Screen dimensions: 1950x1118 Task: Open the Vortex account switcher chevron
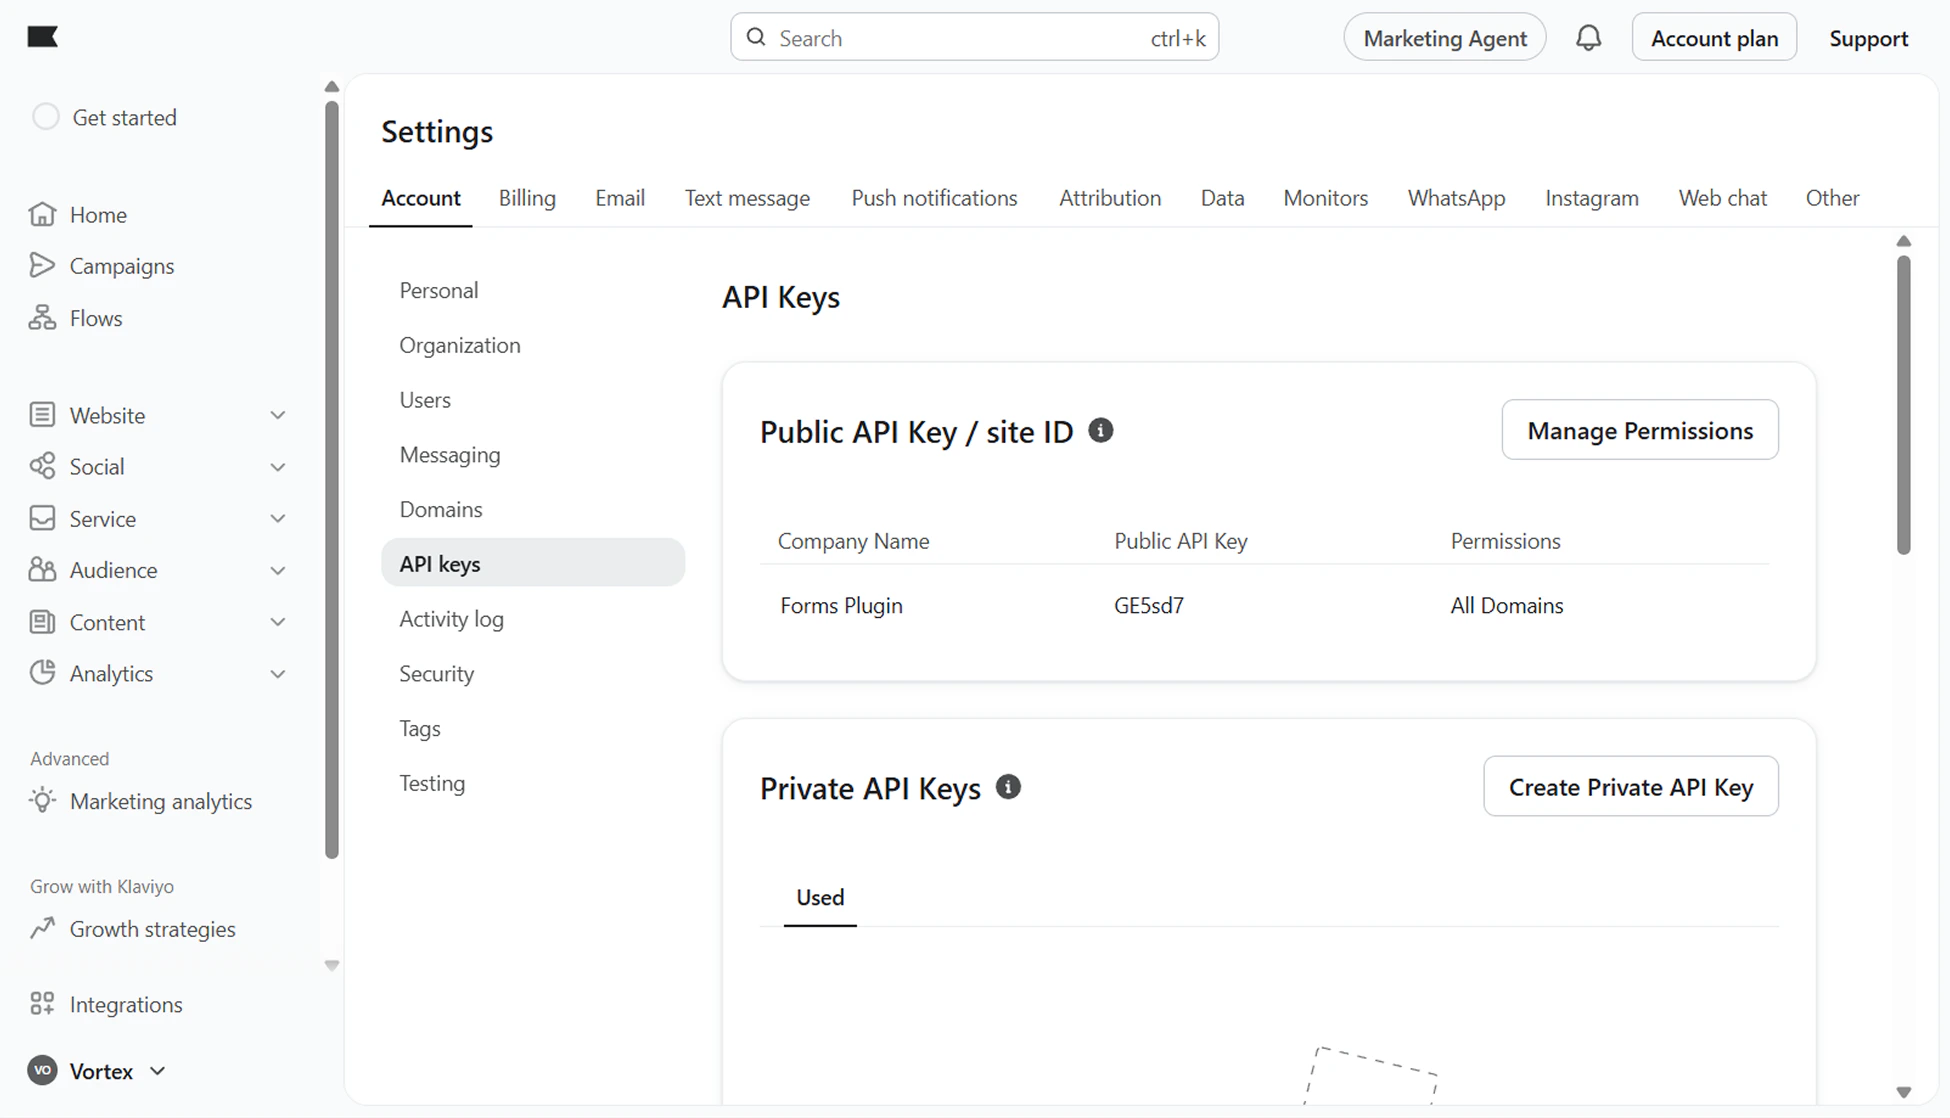(x=157, y=1071)
